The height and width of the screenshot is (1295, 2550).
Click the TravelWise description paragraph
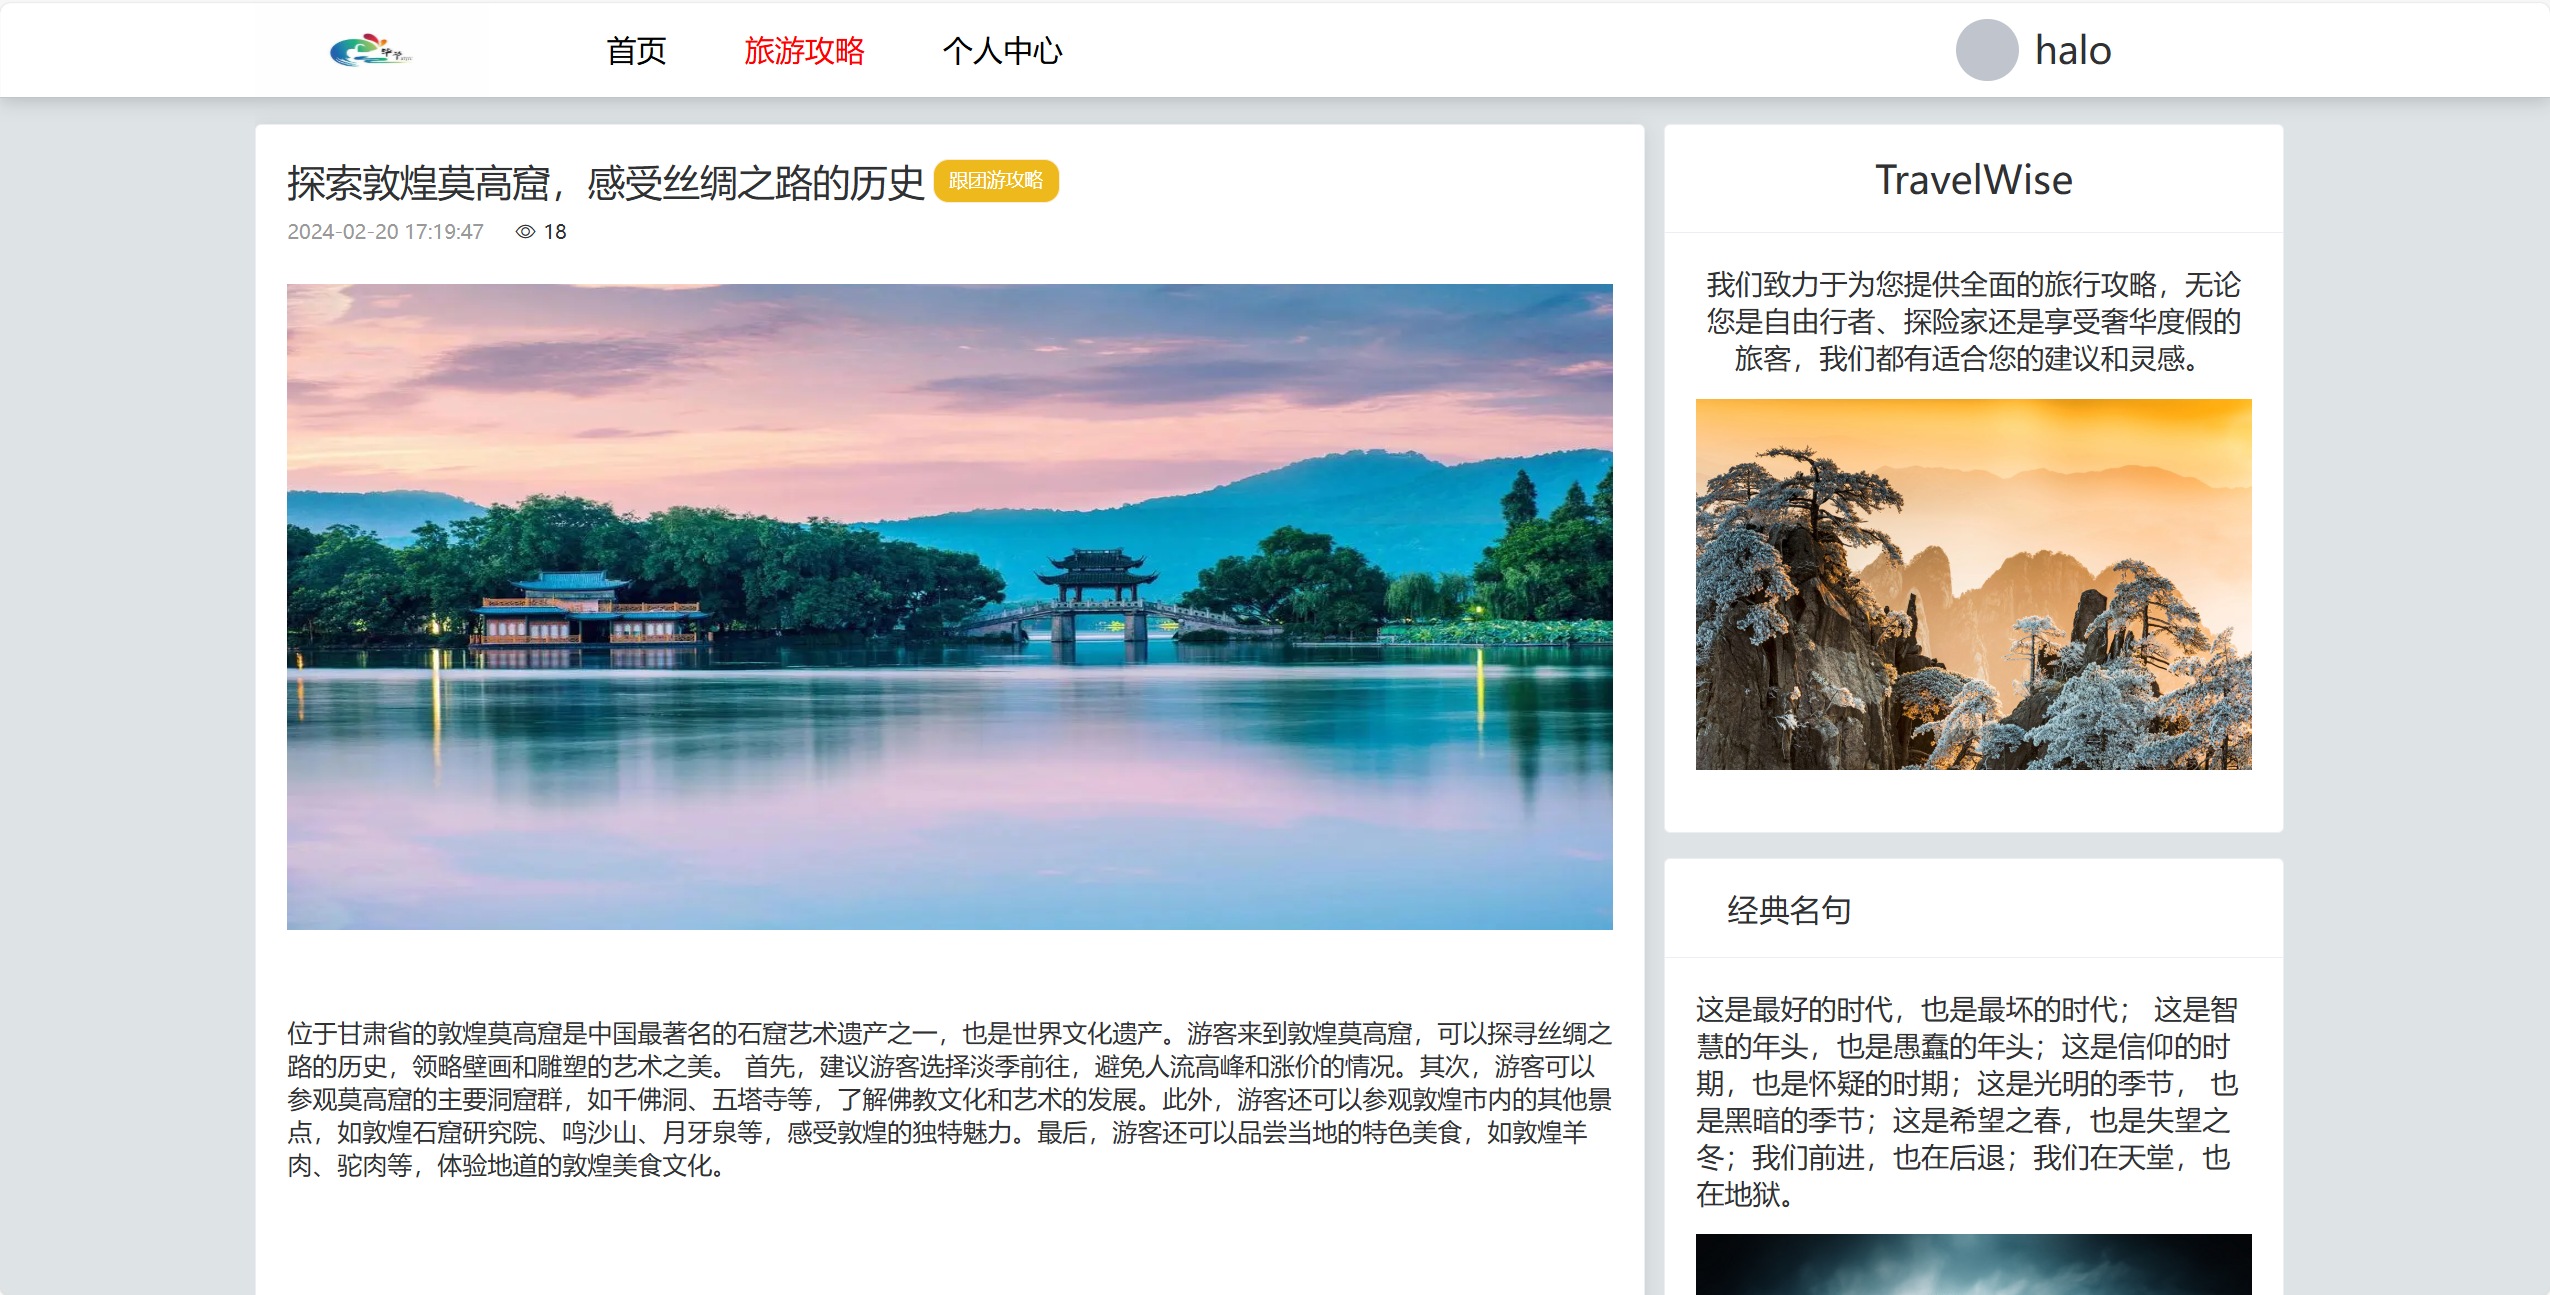1973,321
